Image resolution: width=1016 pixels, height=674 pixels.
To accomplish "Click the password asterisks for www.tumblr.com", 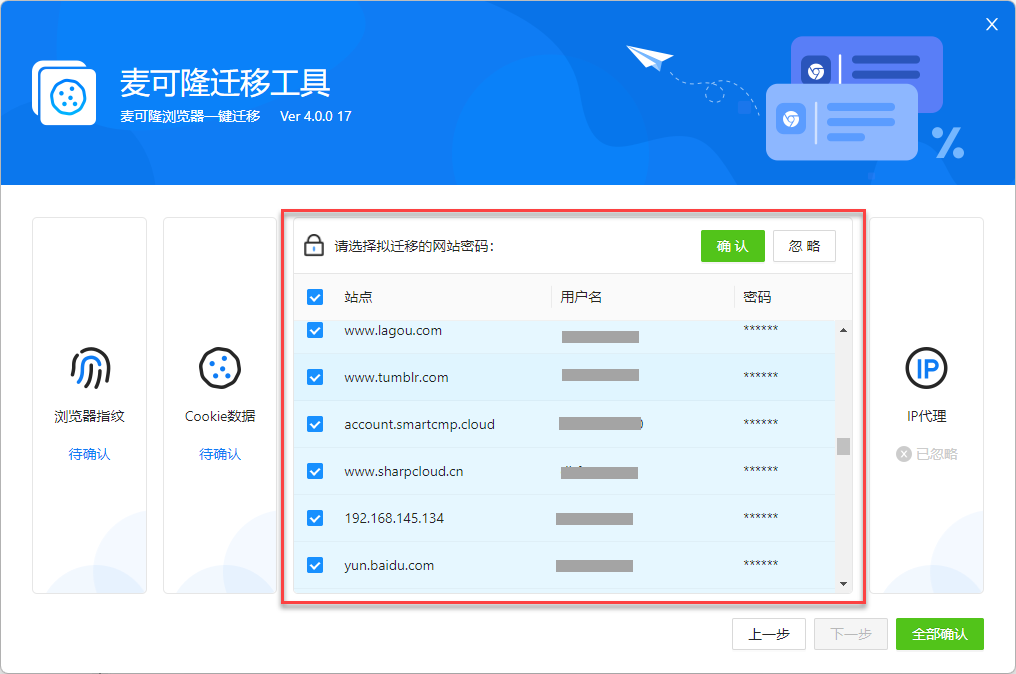I will click(x=761, y=376).
